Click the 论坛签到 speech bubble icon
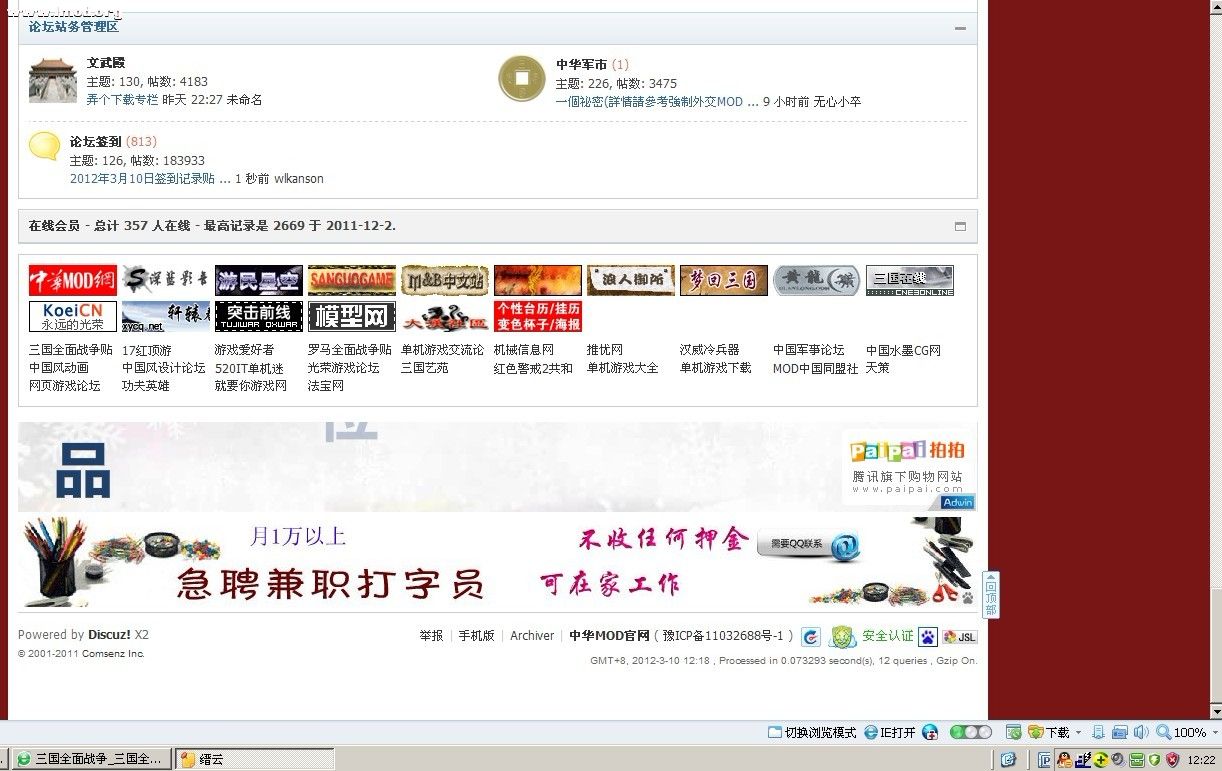This screenshot has height=771, width=1222. pyautogui.click(x=45, y=146)
